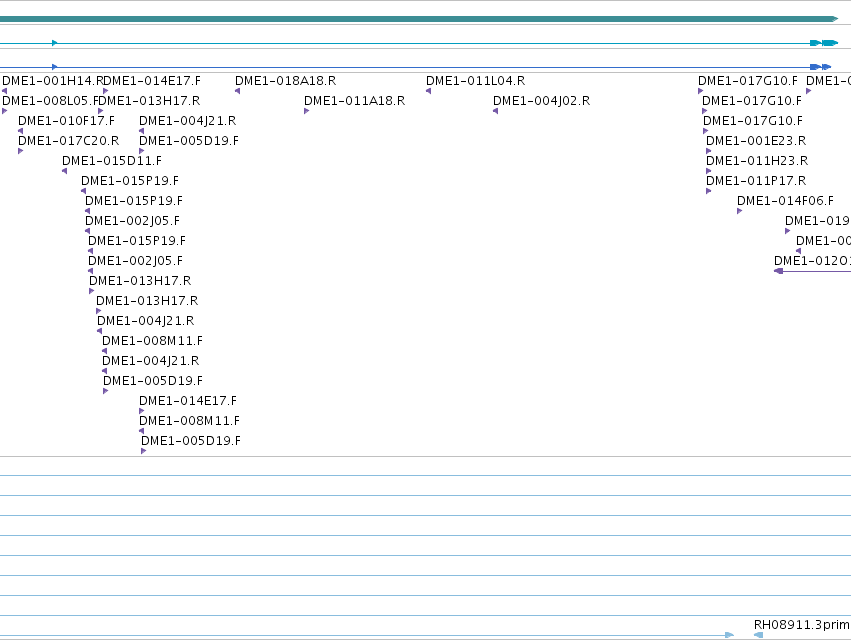The height and width of the screenshot is (640, 851).
Task: Select the arrow glyph under DME1-011P17.R
Action: pos(709,191)
